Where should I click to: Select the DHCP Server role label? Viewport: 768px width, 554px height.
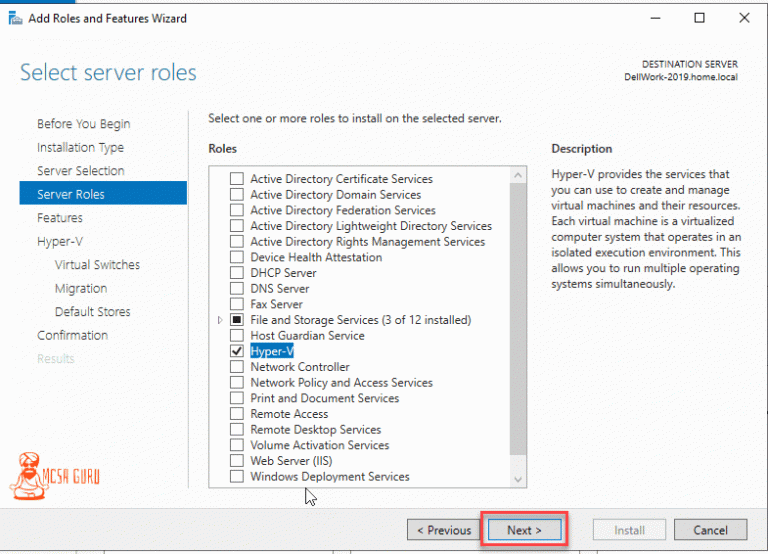pos(283,273)
